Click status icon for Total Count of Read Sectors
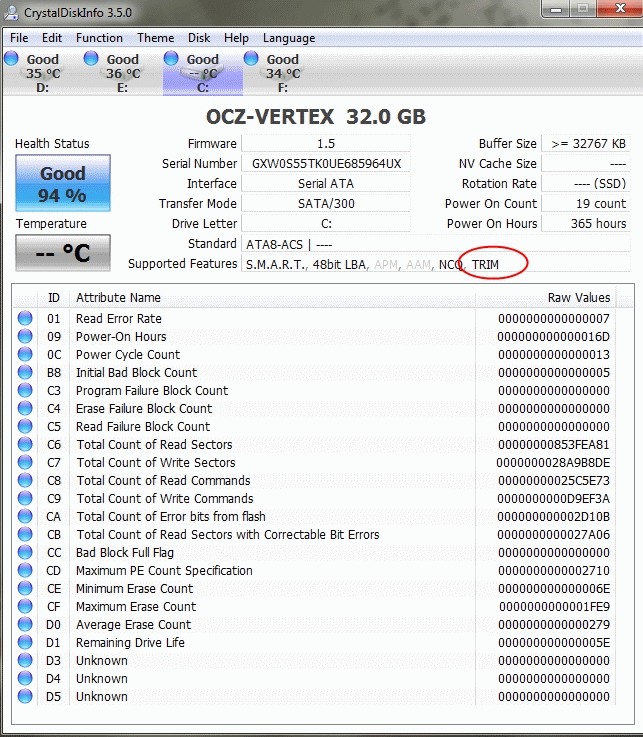Image resolution: width=643 pixels, height=737 pixels. 25,444
